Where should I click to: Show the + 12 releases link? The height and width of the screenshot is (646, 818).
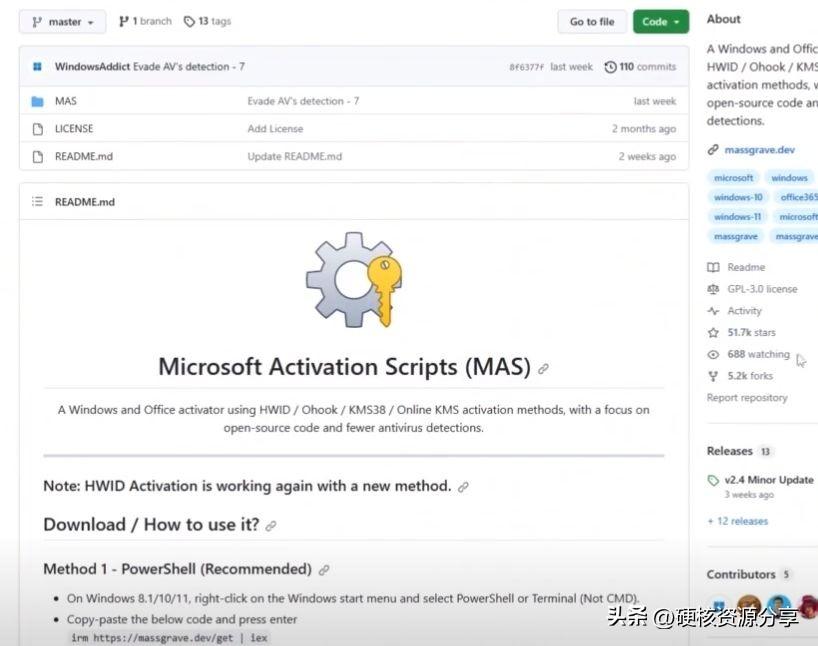point(738,521)
